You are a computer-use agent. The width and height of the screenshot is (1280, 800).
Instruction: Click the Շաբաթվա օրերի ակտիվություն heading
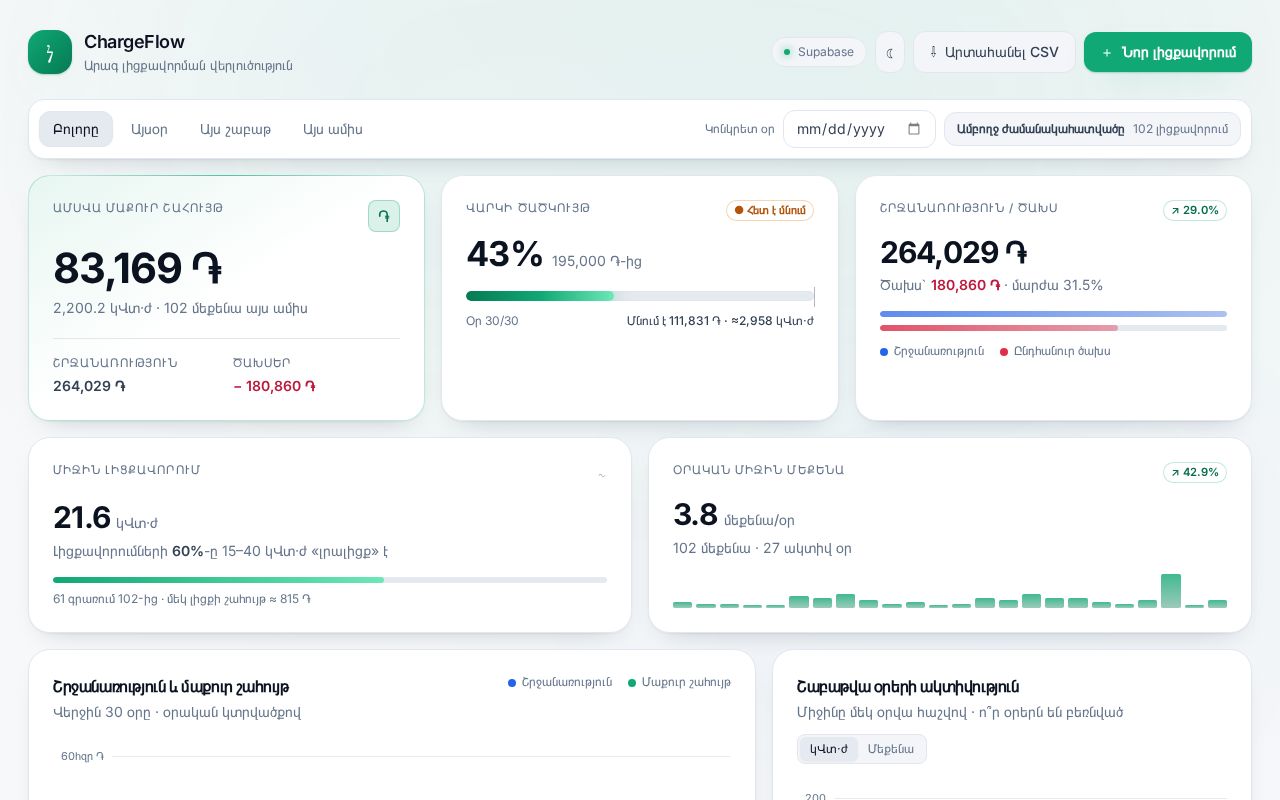coord(908,687)
